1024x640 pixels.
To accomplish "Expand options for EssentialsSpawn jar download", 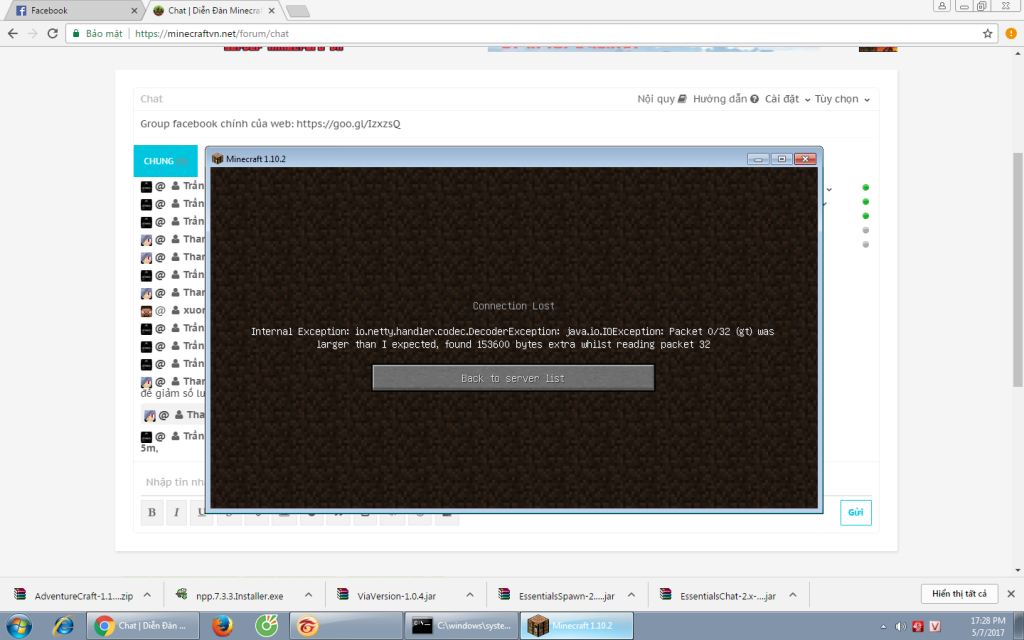I will [631, 595].
